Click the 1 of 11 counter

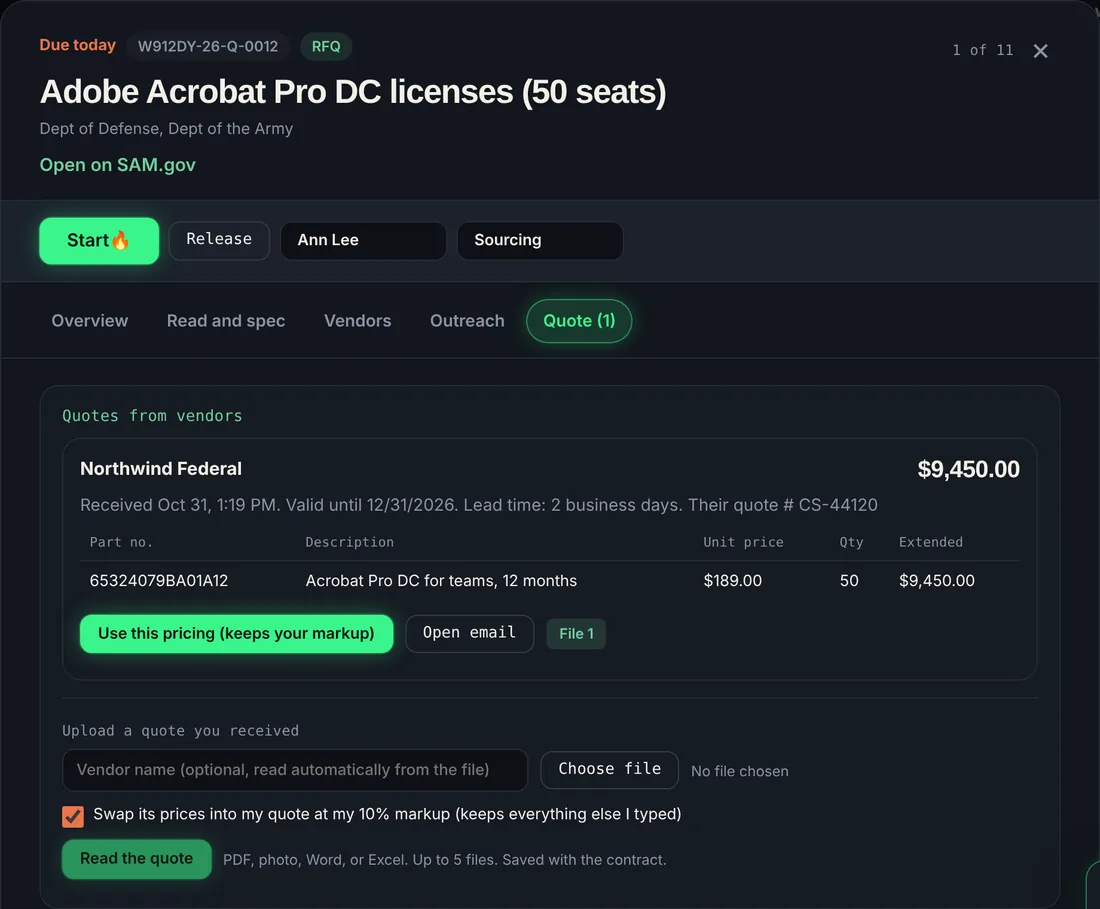[982, 50]
